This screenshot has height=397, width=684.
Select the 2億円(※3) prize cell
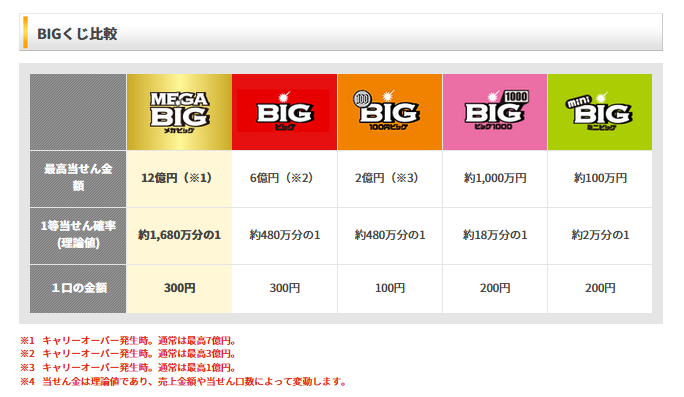(x=390, y=179)
